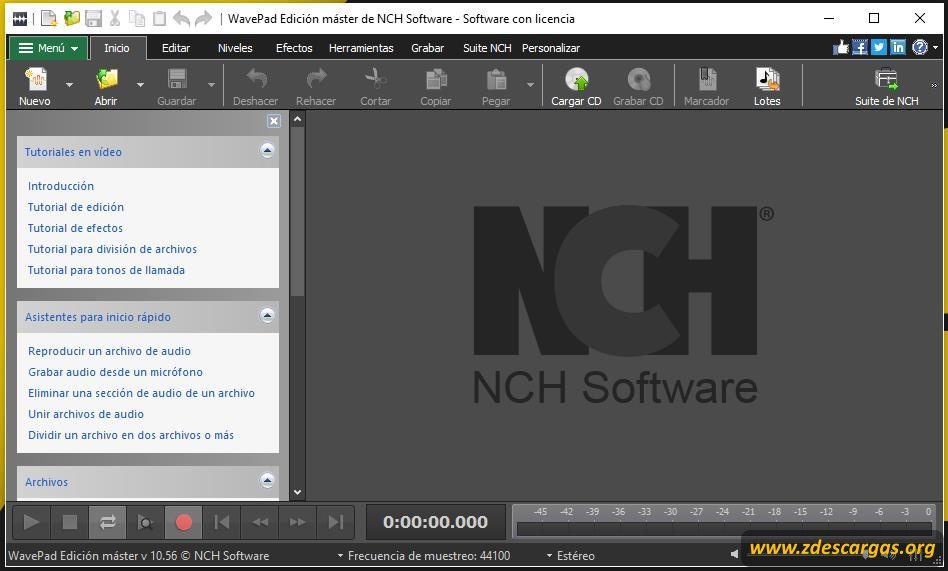Switch to the Herramientas tab
The width and height of the screenshot is (948, 571).
[x=361, y=48]
